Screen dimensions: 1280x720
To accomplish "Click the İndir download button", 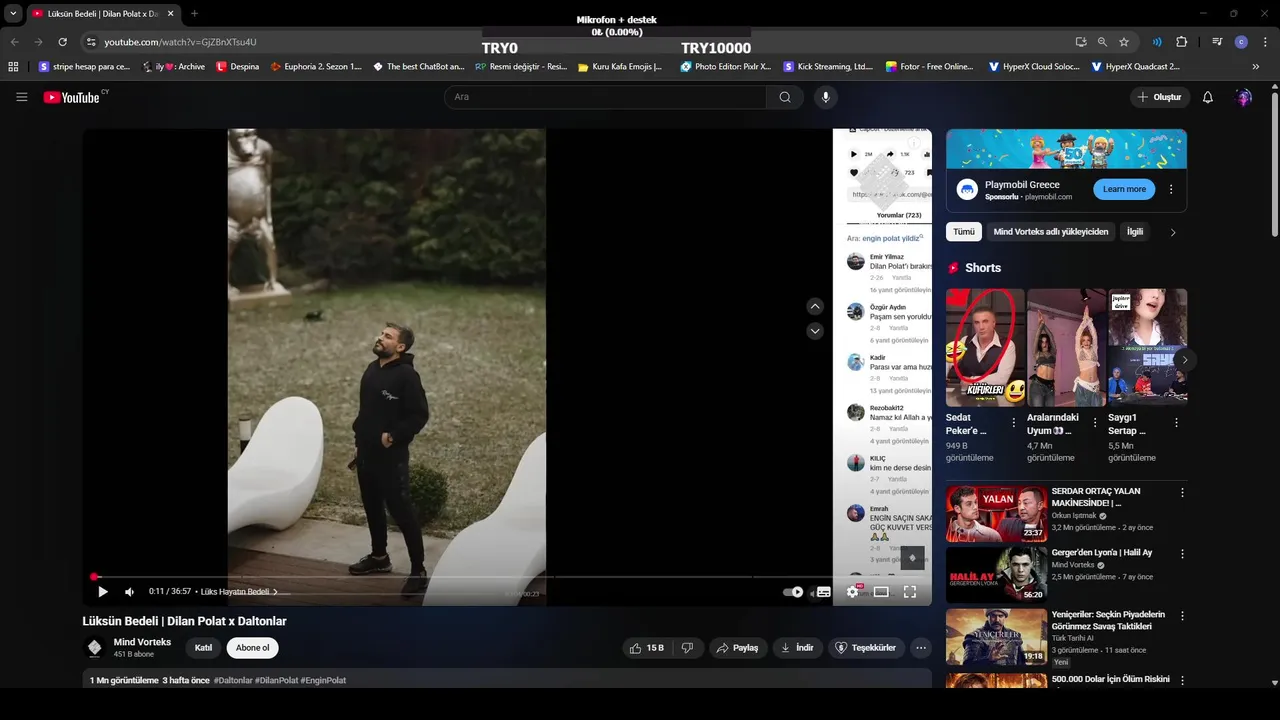I will tap(797, 648).
